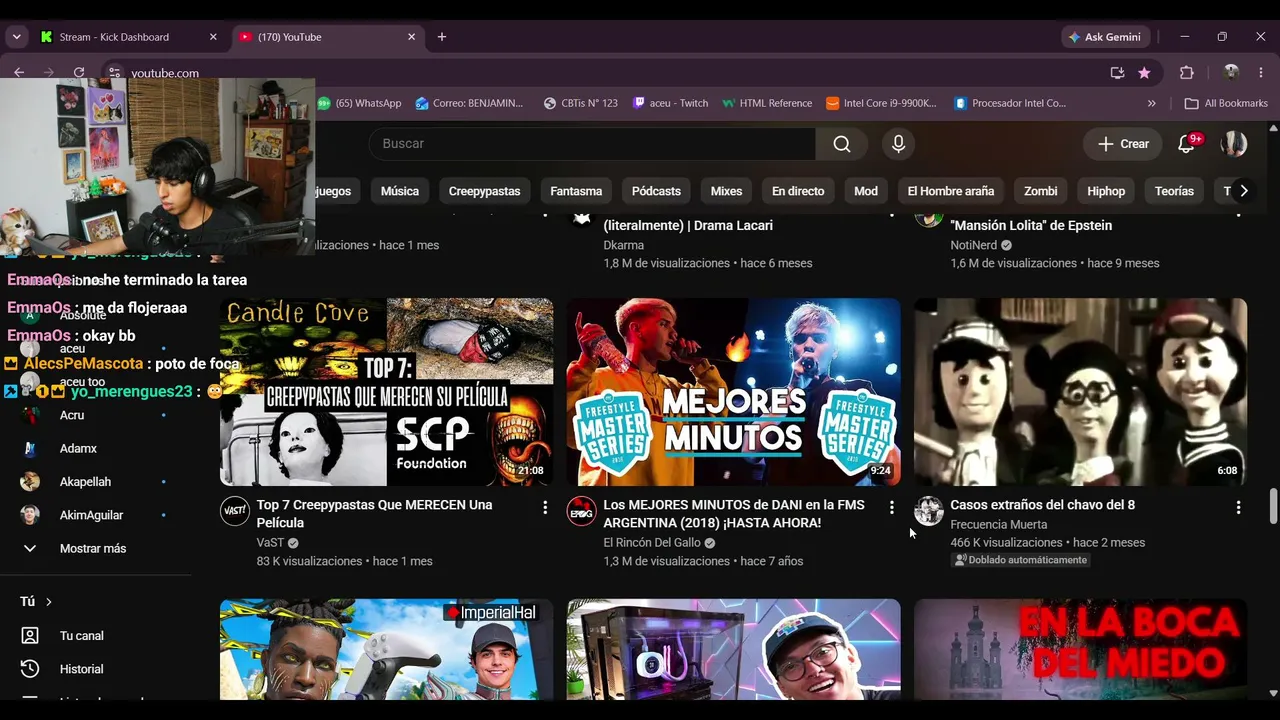Open the Top 7 Creepypastas Que MERECEN Una Película title
The image size is (1280, 720).
[x=375, y=514]
